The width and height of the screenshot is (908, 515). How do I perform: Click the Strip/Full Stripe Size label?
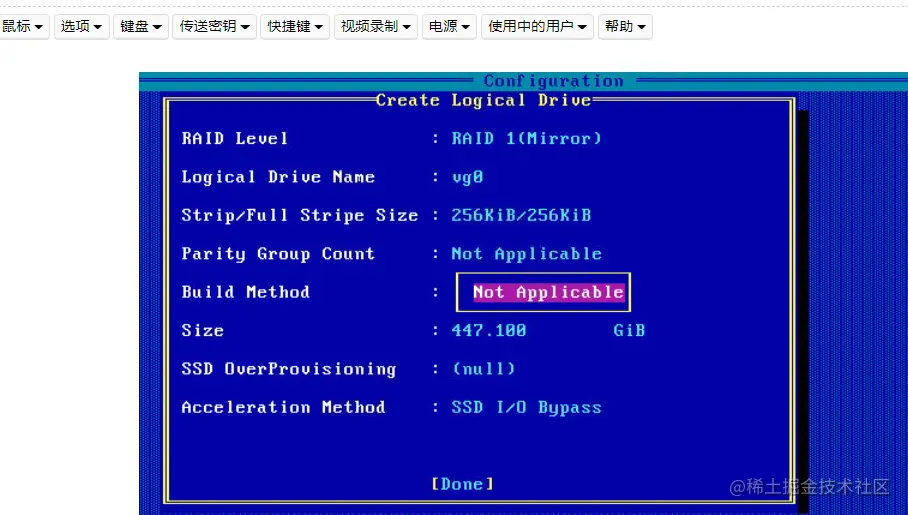click(299, 216)
